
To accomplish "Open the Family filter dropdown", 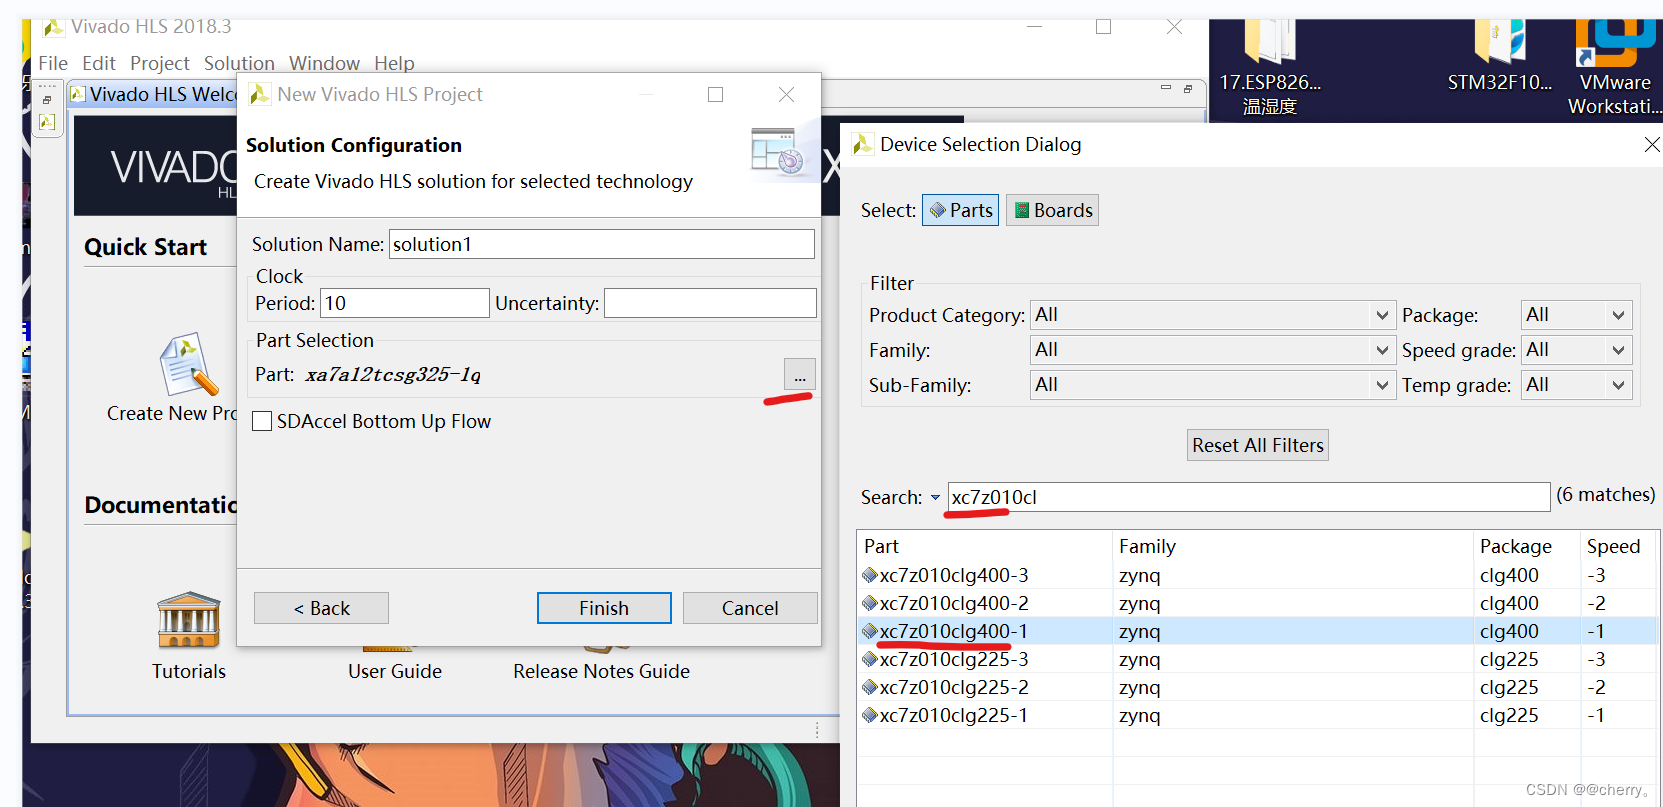I will click(1212, 350).
